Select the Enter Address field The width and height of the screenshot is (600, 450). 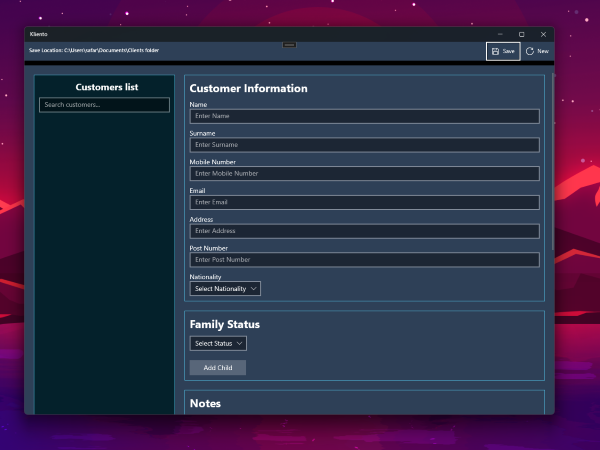[x=364, y=231]
